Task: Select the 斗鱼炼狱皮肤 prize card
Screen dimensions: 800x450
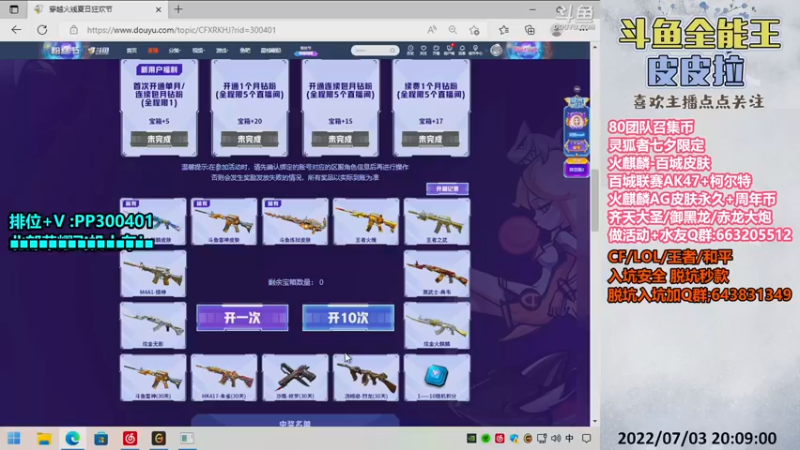Action: pyautogui.click(x=295, y=222)
